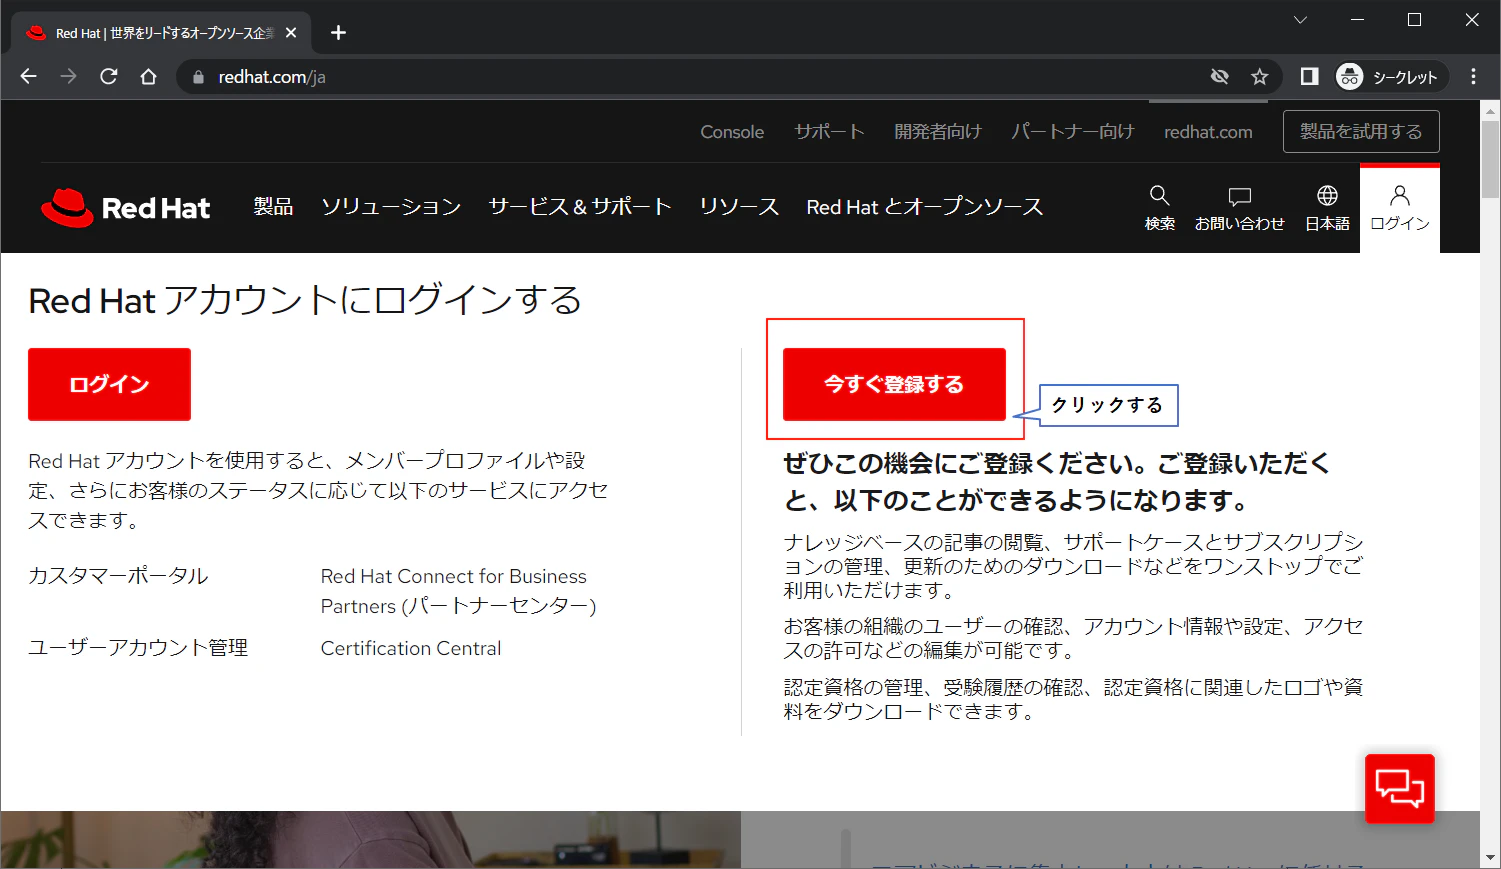Screen dimensions: 1501x869
Task: Click the 今すぐ登録する button
Action: (894, 384)
